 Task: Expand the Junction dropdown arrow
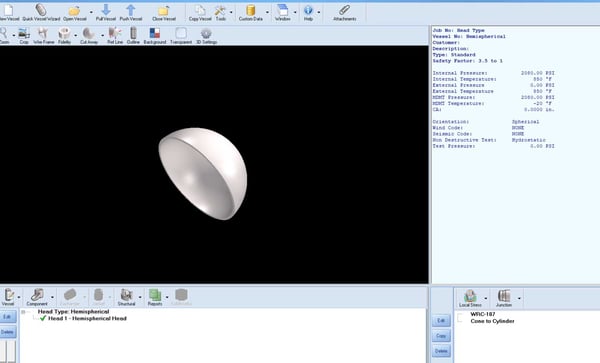519,298
